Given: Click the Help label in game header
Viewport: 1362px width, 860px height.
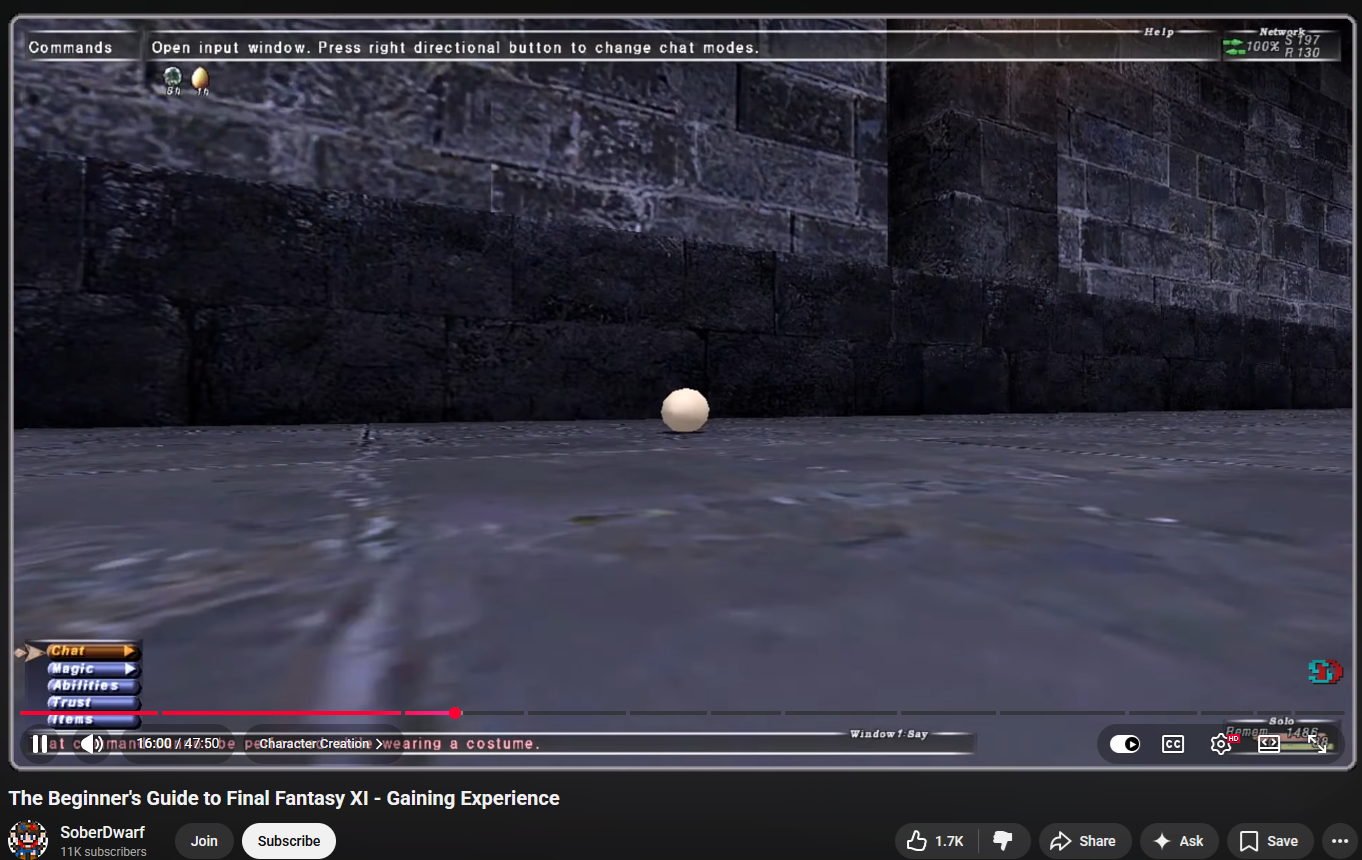Looking at the screenshot, I should [1159, 32].
